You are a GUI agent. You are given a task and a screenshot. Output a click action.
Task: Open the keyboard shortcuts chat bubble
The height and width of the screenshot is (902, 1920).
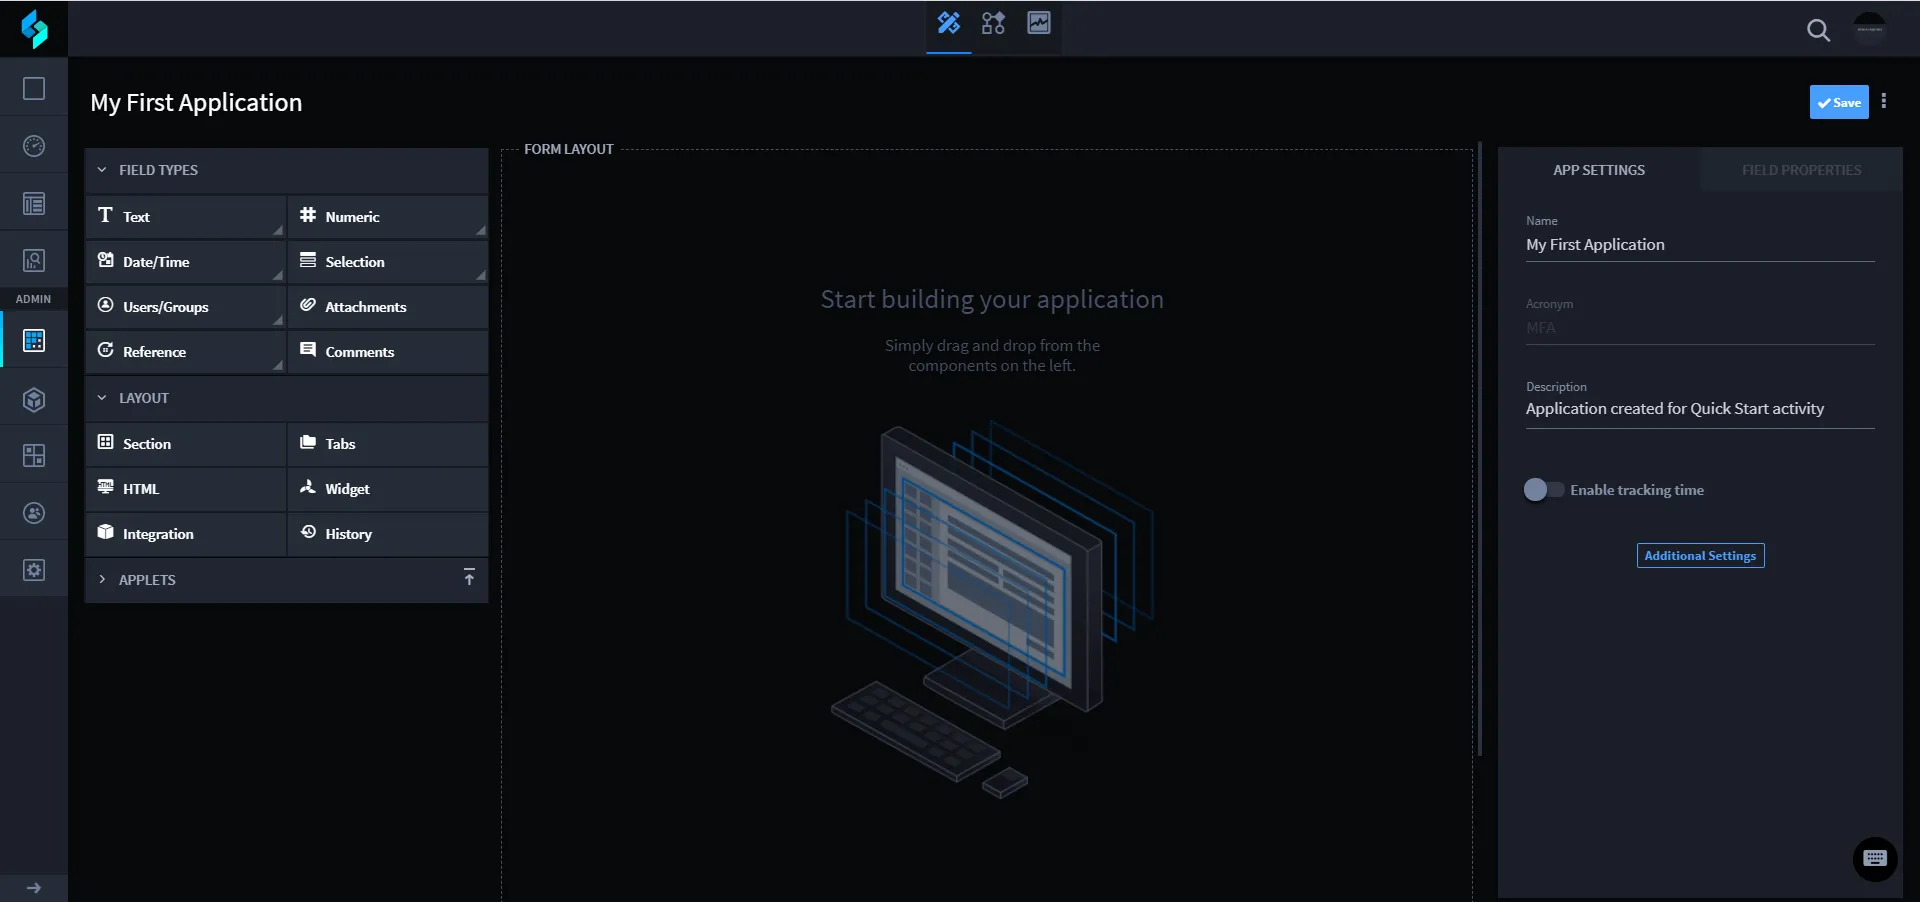(1875, 859)
